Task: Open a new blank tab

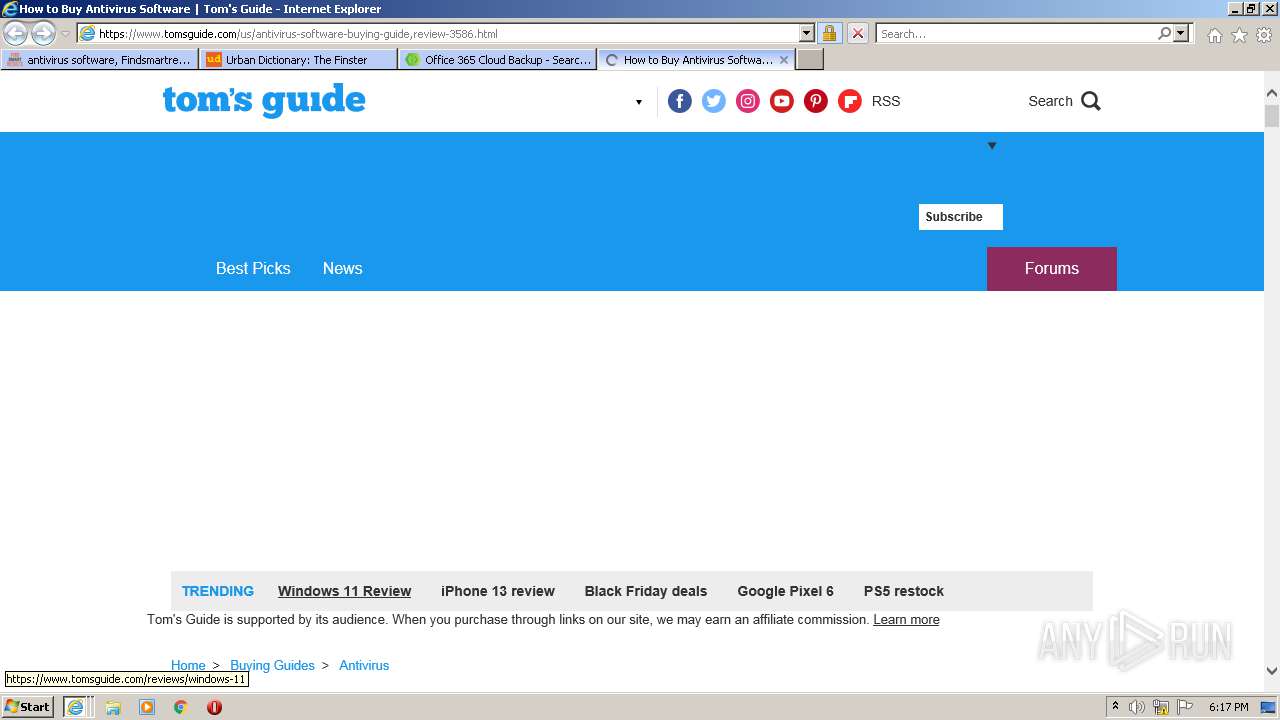Action: tap(810, 60)
